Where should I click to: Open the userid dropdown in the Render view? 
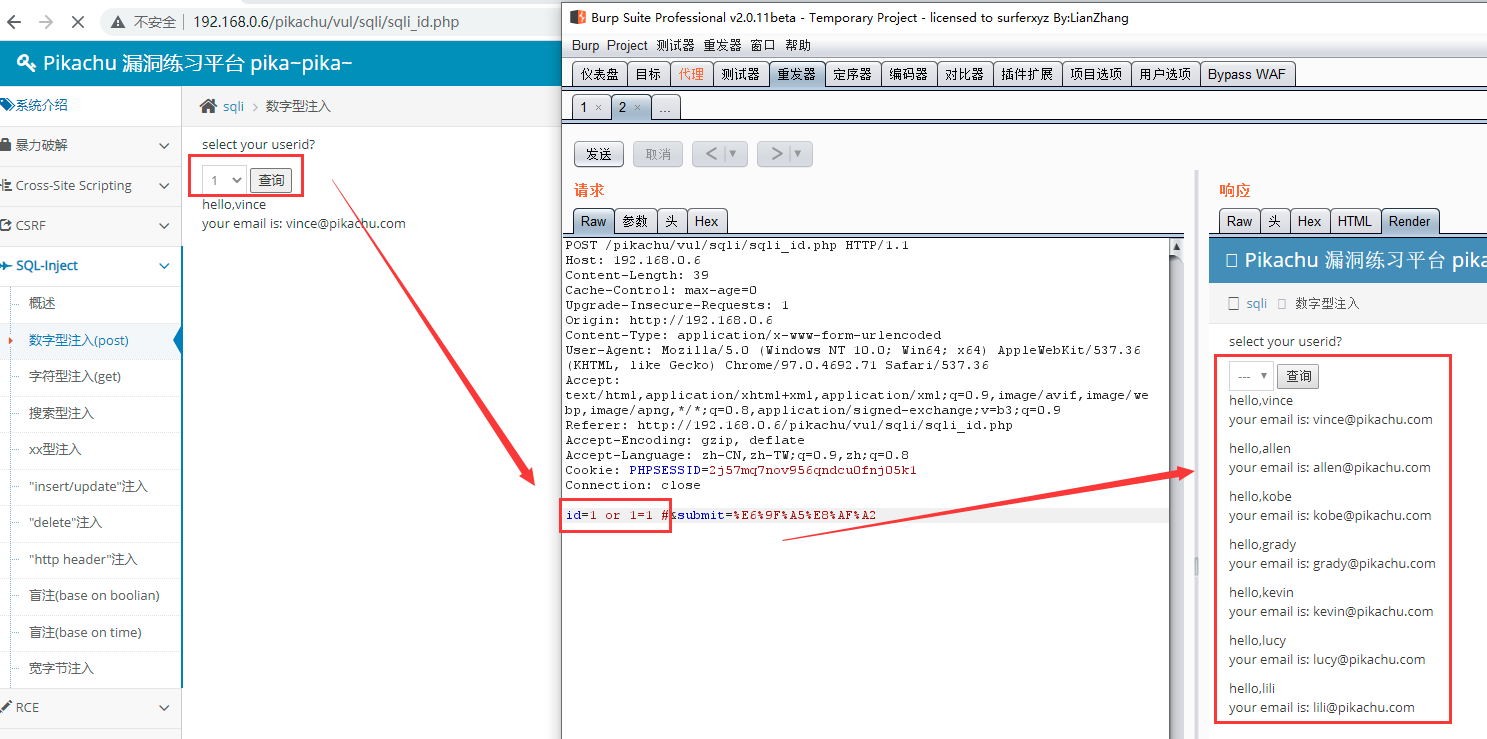pos(1251,376)
